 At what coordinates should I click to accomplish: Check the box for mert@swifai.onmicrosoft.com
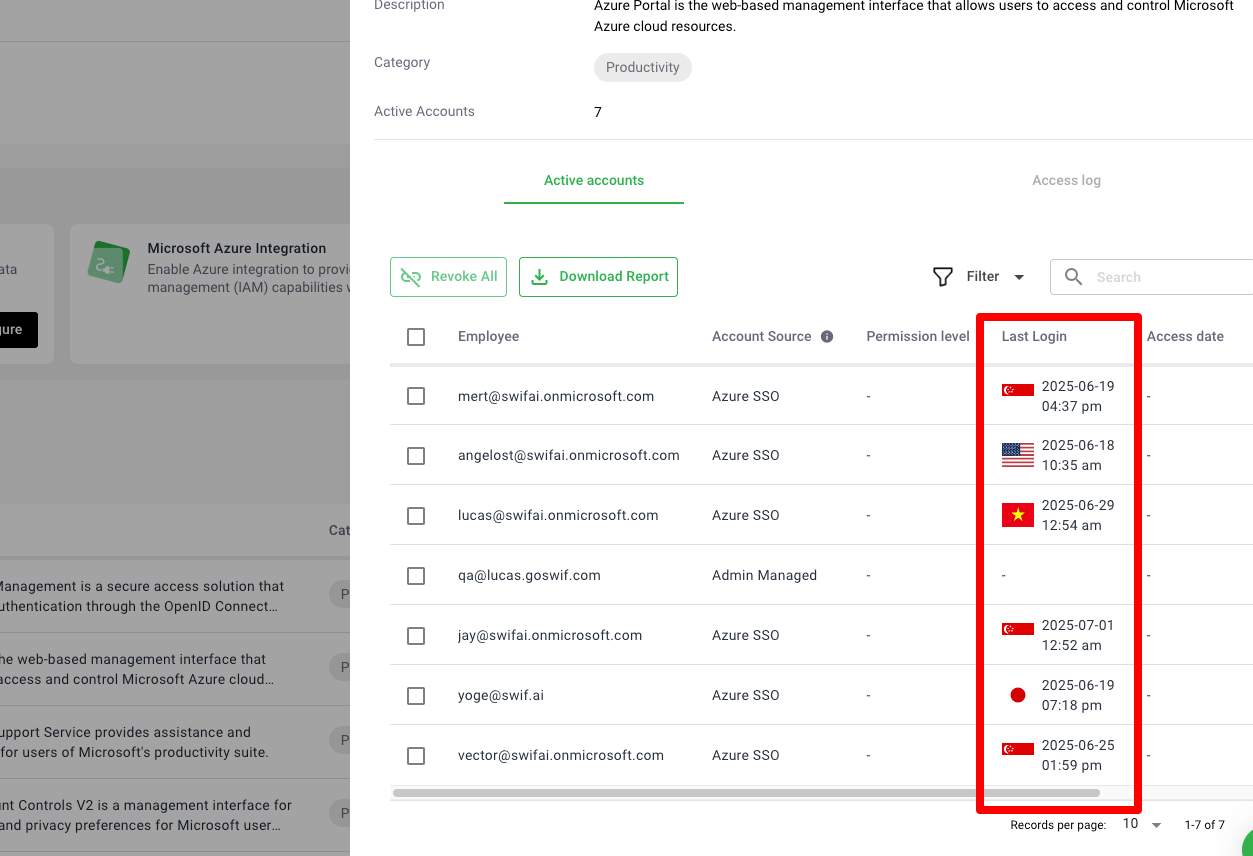coord(416,396)
